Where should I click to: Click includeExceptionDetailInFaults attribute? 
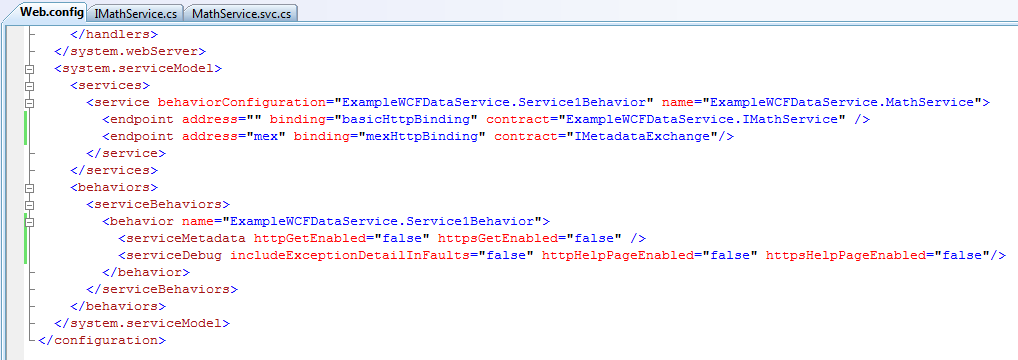click(x=351, y=255)
